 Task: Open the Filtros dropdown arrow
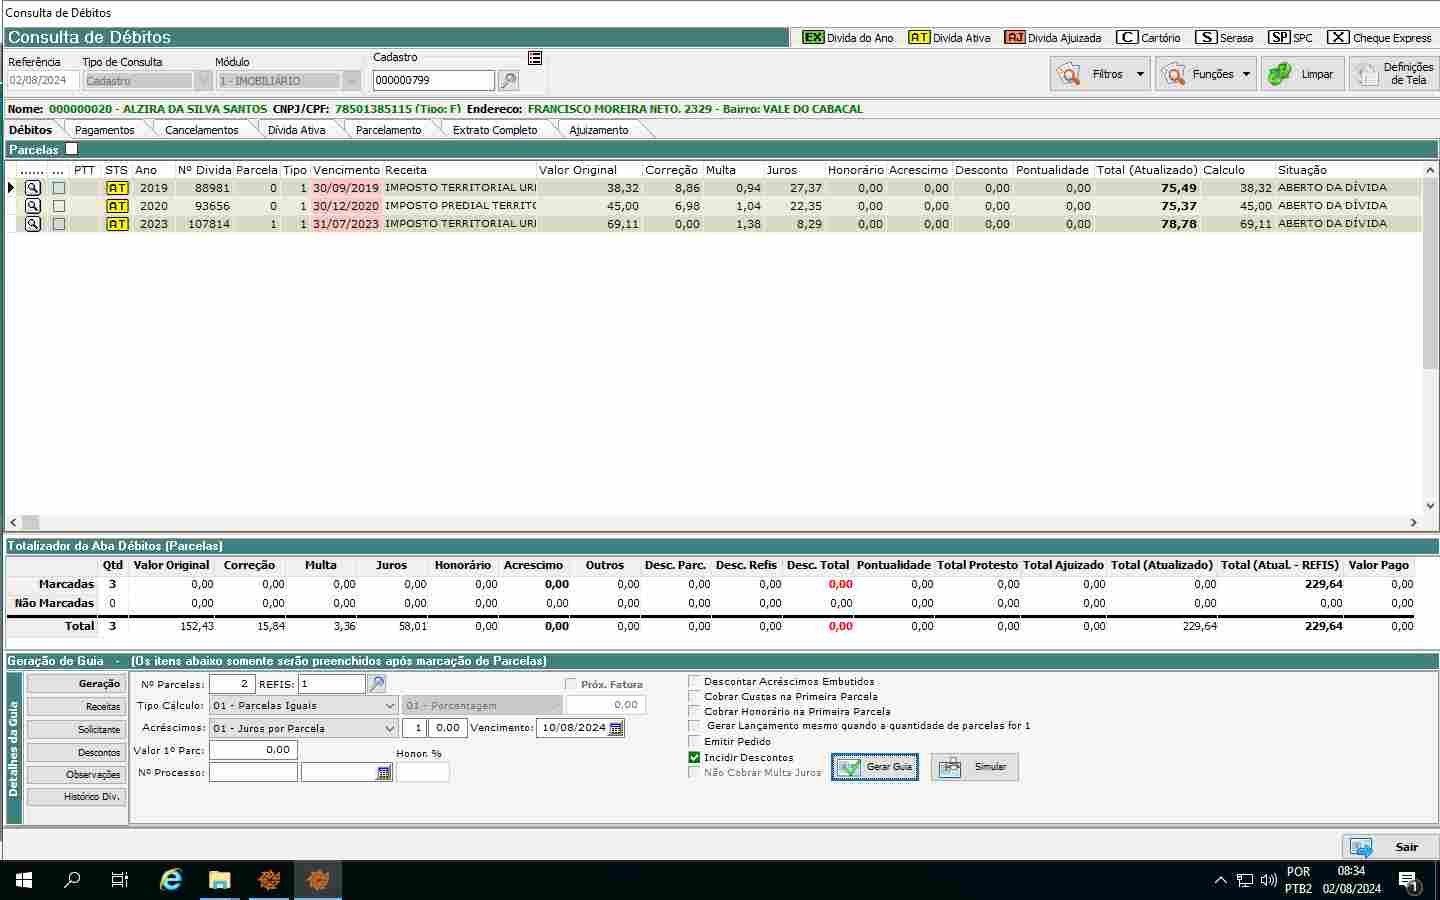[x=1140, y=74]
